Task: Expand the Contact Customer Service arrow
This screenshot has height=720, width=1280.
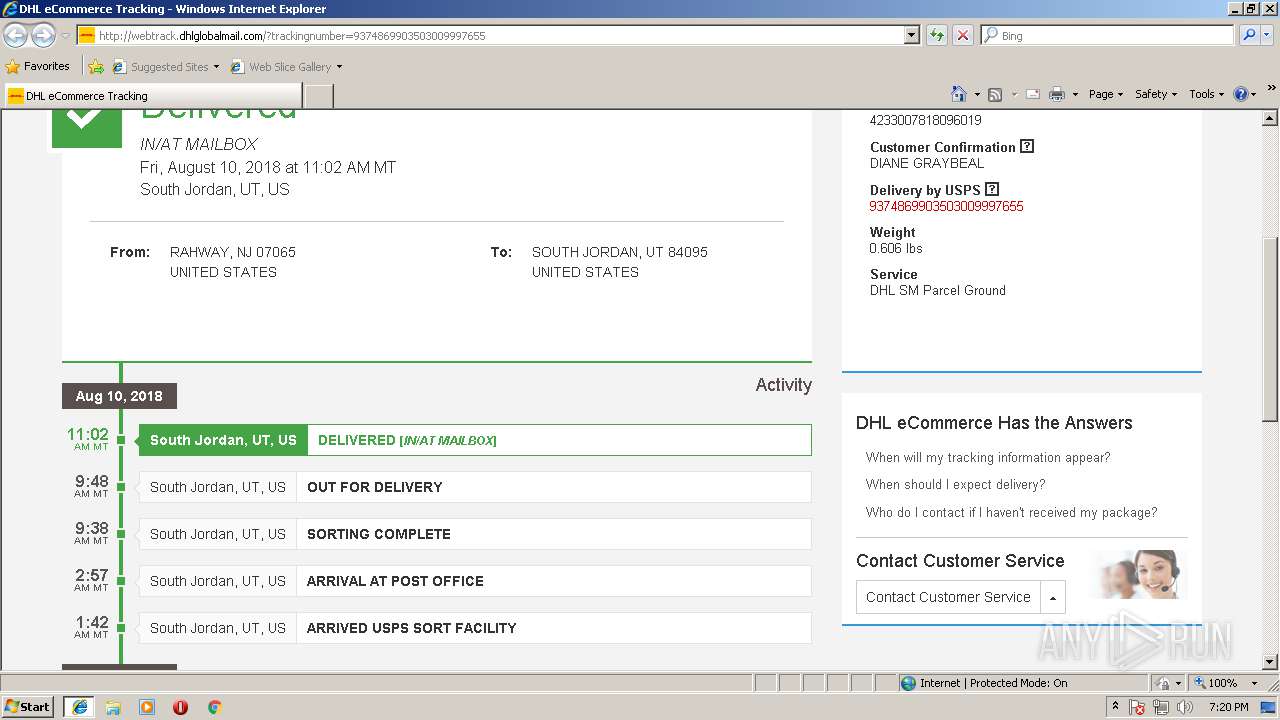Action: pyautogui.click(x=1052, y=597)
